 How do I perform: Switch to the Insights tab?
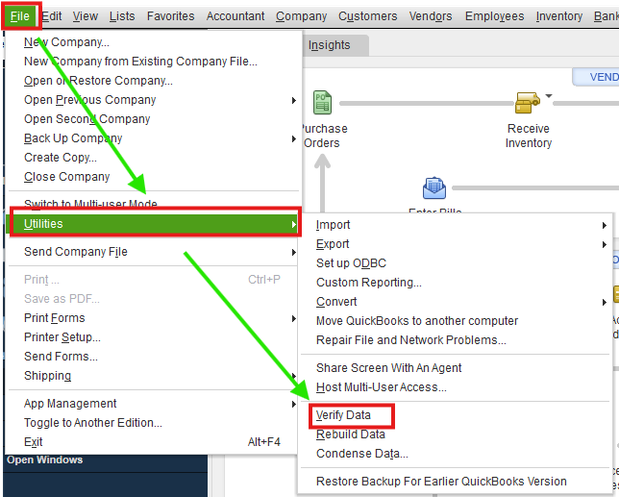tap(335, 45)
